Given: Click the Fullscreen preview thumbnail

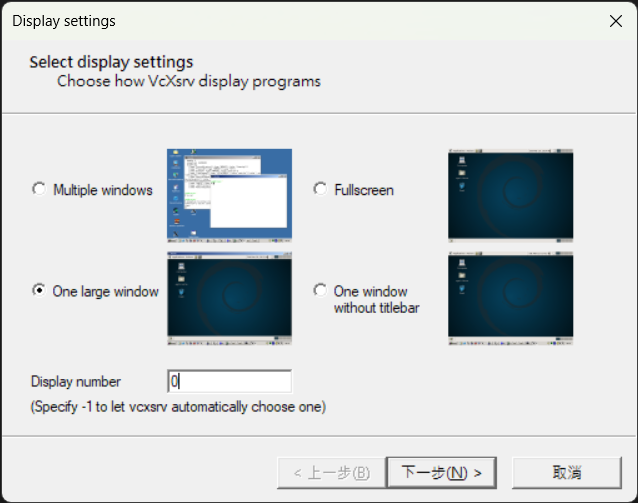Looking at the screenshot, I should pos(511,196).
